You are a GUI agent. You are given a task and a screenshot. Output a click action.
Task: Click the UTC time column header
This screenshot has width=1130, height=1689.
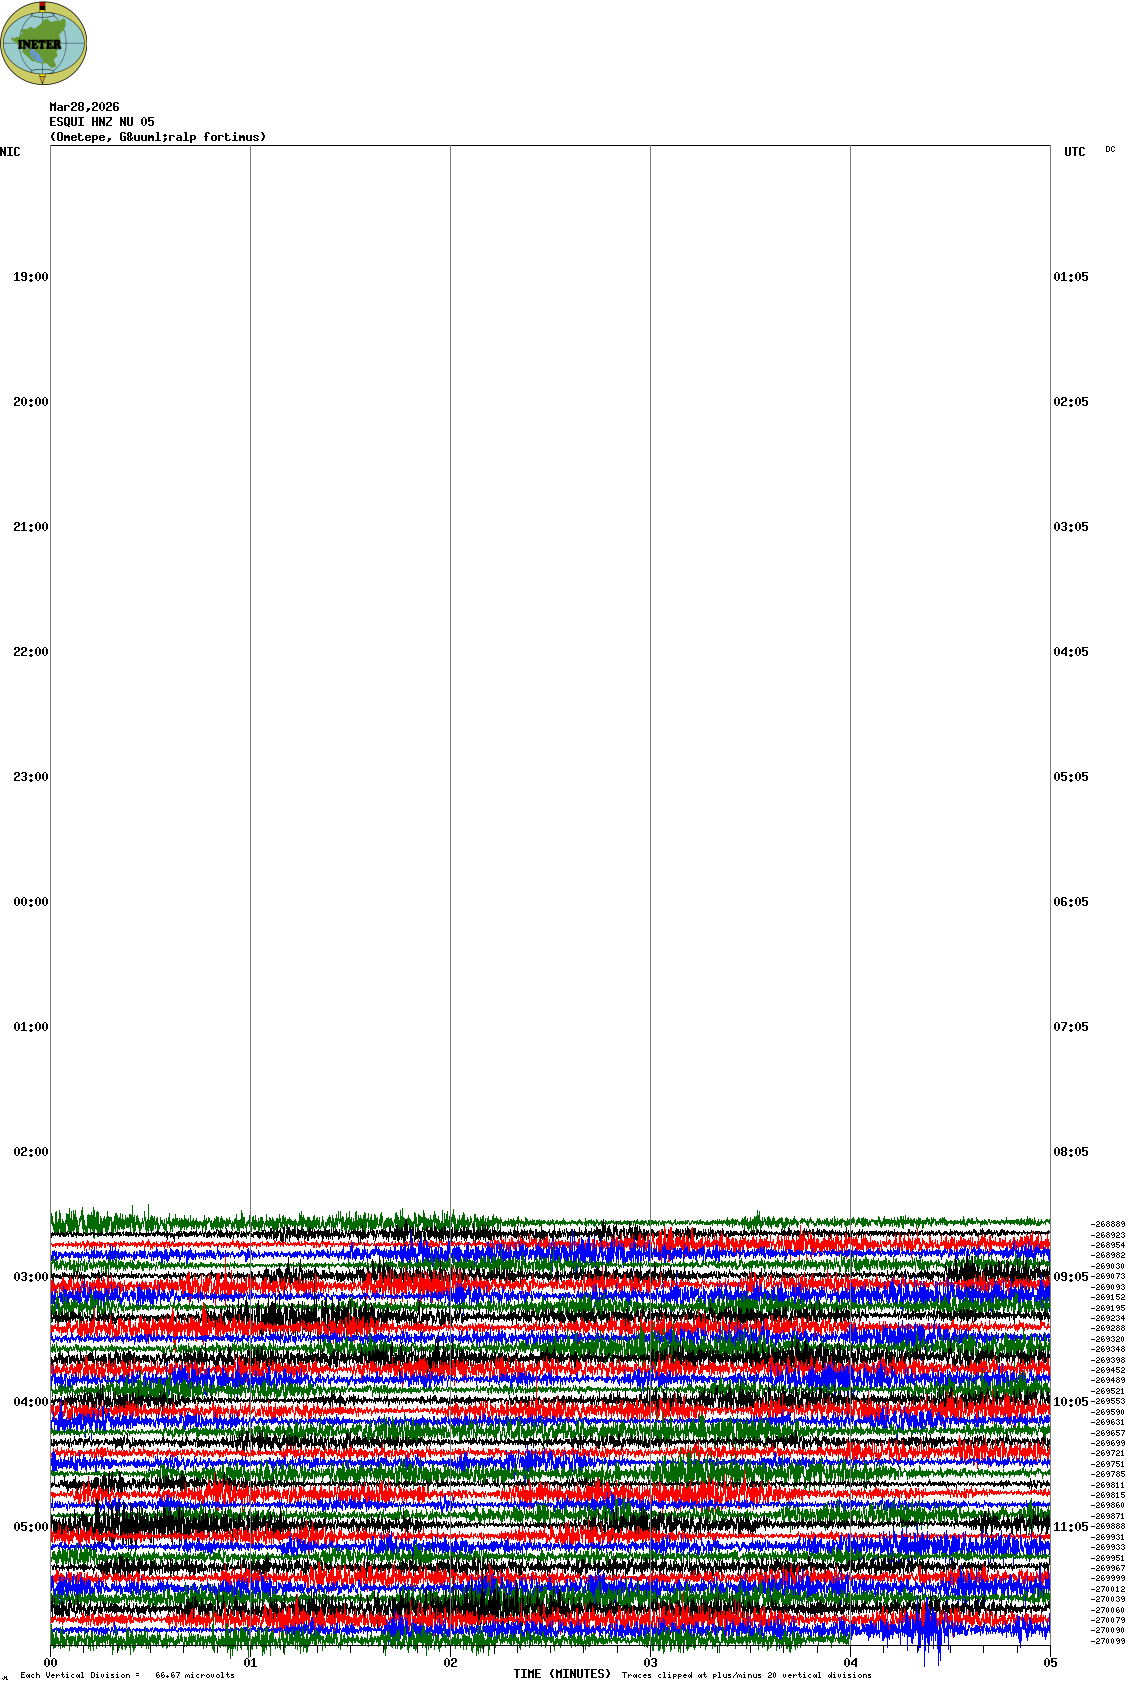point(1074,152)
